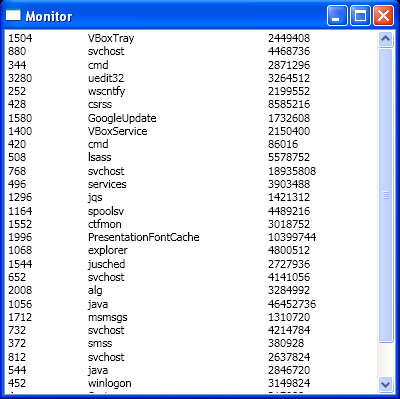
Task: Select the spoolsv process name
Action: 106,211
